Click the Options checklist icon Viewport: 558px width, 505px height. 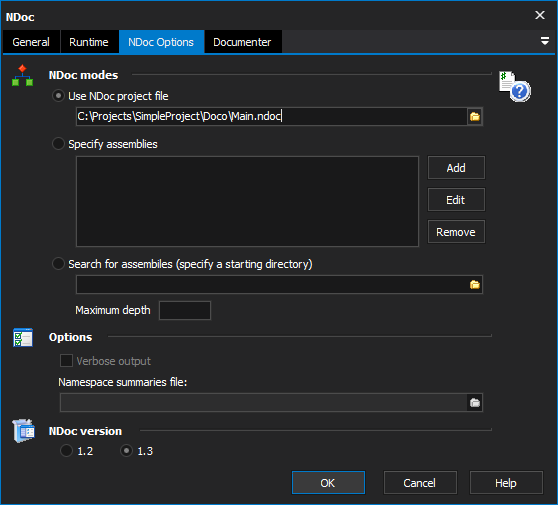pyautogui.click(x=23, y=337)
